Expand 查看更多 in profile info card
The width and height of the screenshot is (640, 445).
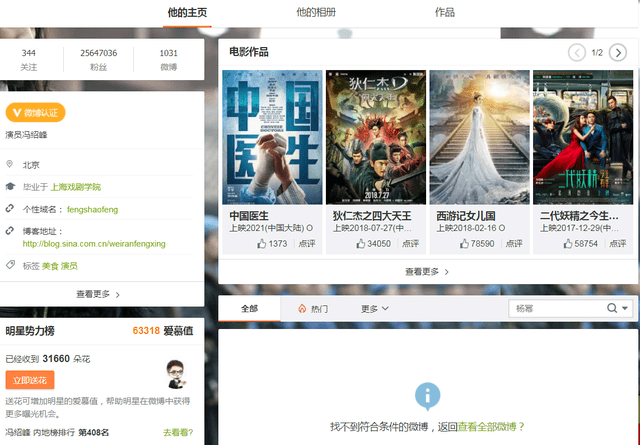tap(98, 294)
